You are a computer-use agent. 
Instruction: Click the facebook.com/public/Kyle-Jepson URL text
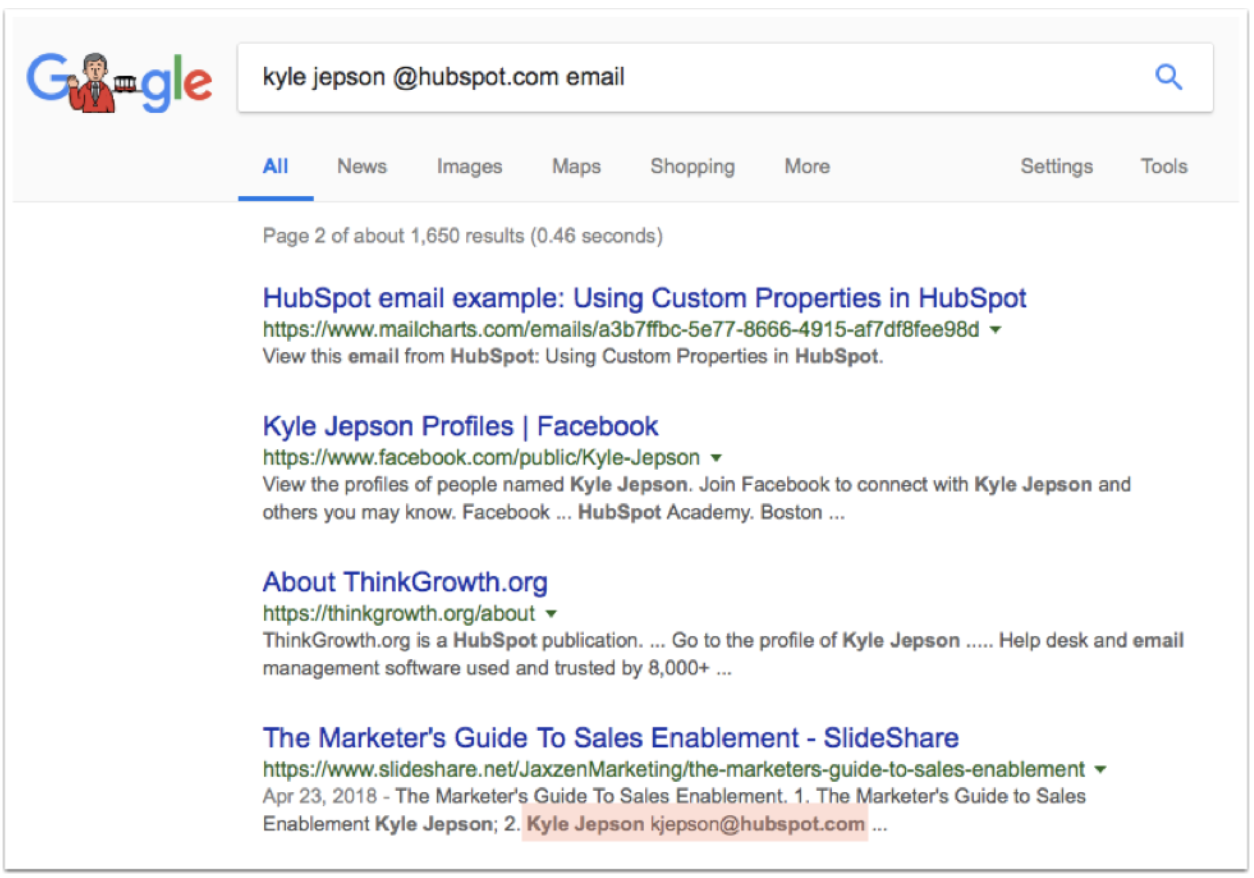pyautogui.click(x=481, y=457)
